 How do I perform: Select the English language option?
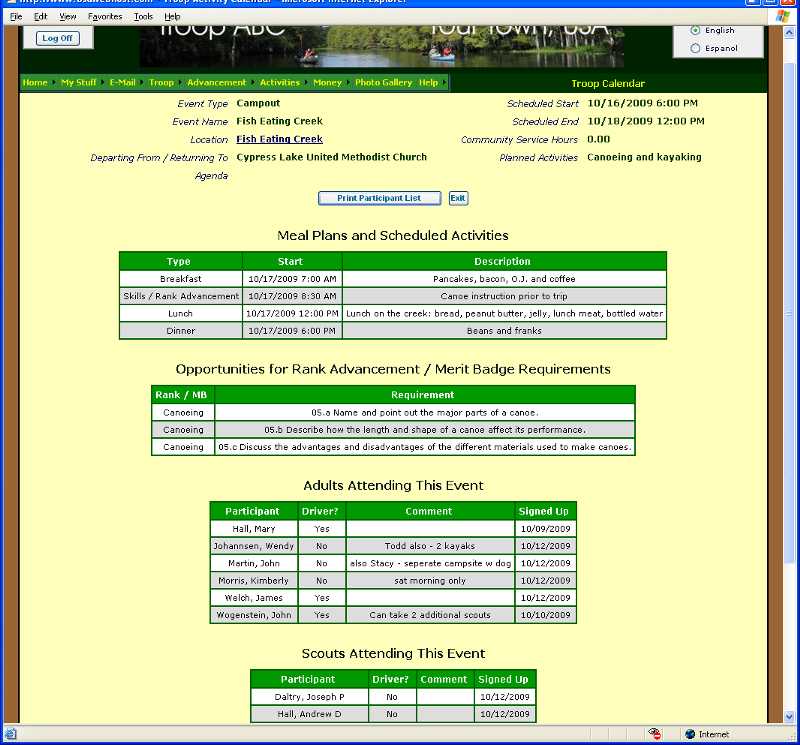[695, 30]
